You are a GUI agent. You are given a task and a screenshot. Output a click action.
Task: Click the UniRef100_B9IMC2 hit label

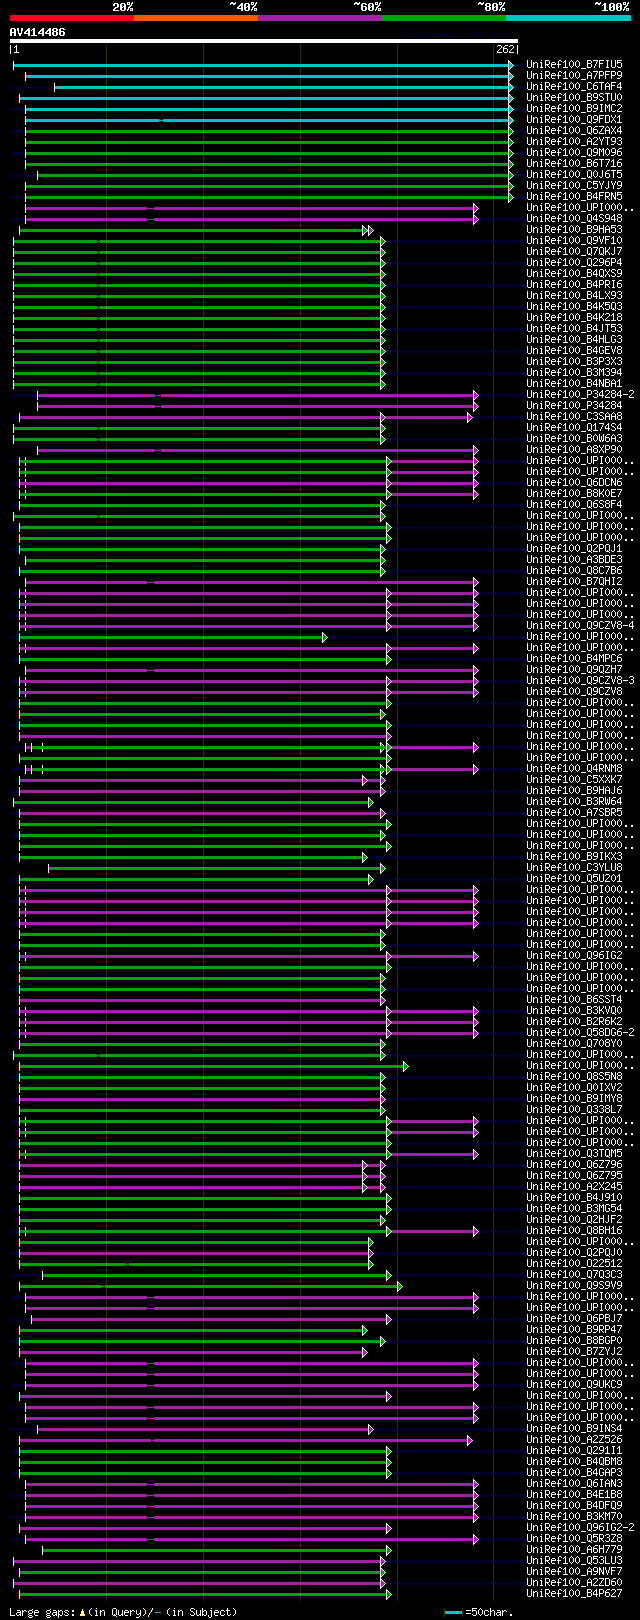(x=574, y=108)
